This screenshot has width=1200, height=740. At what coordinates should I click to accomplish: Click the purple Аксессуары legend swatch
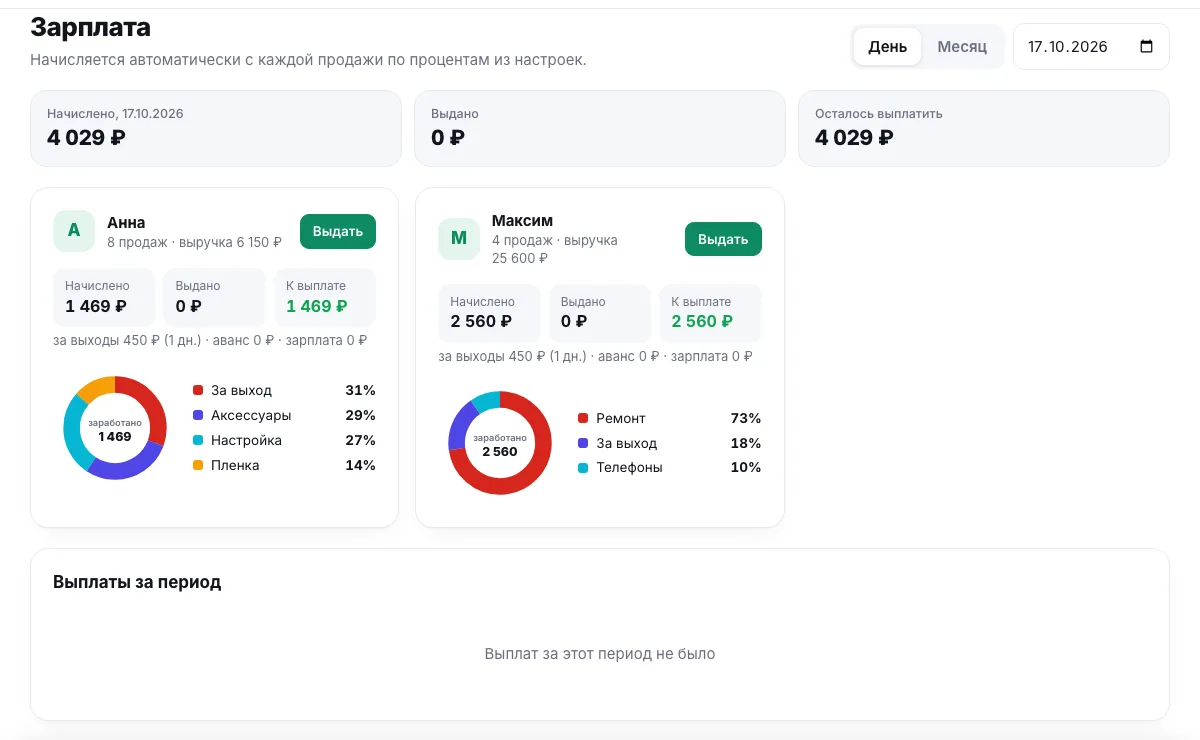click(x=198, y=415)
